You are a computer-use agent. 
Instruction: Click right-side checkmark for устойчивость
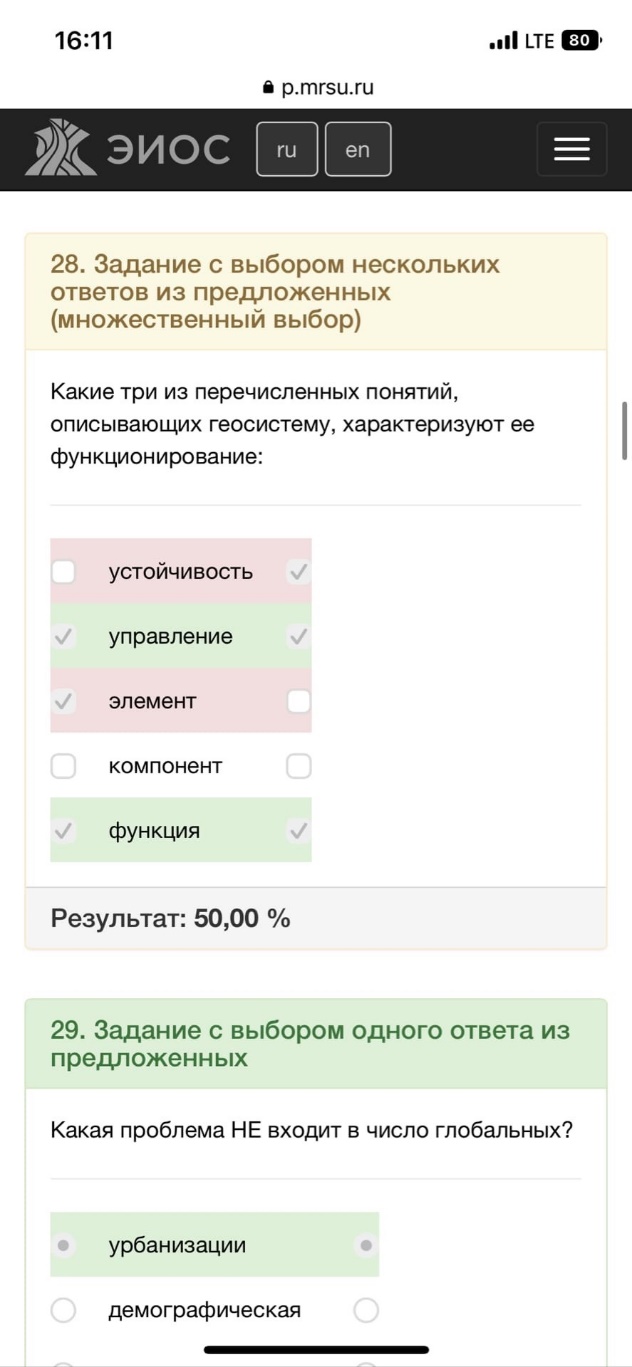pos(299,572)
